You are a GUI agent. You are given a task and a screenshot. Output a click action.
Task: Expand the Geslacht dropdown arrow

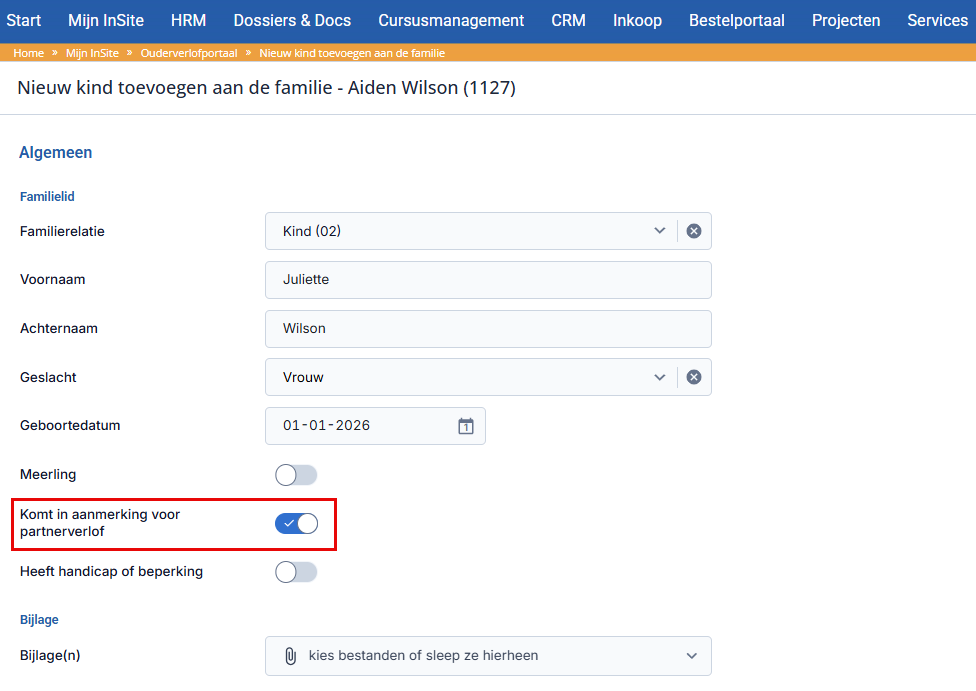[x=660, y=377]
